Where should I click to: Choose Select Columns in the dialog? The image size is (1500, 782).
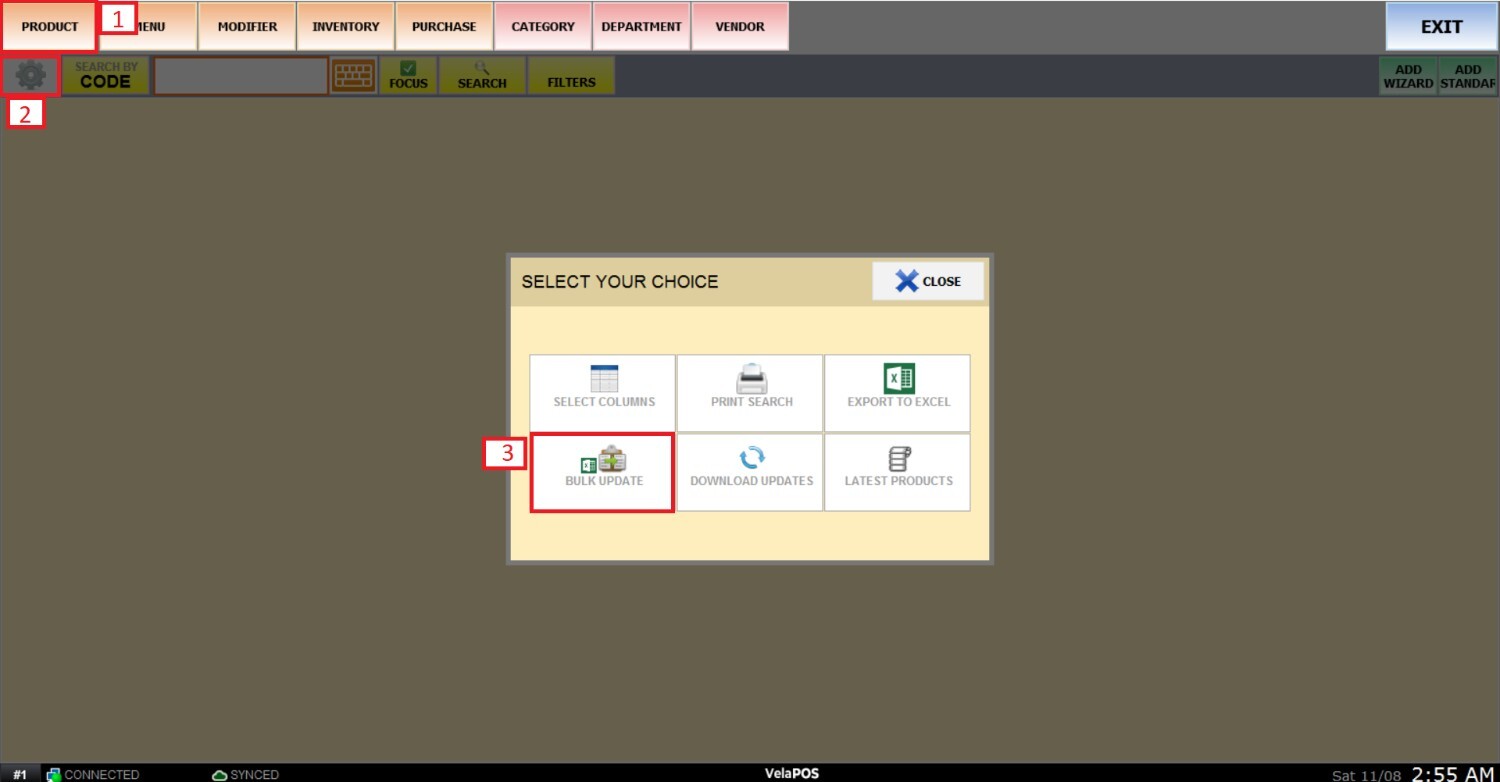coord(604,393)
